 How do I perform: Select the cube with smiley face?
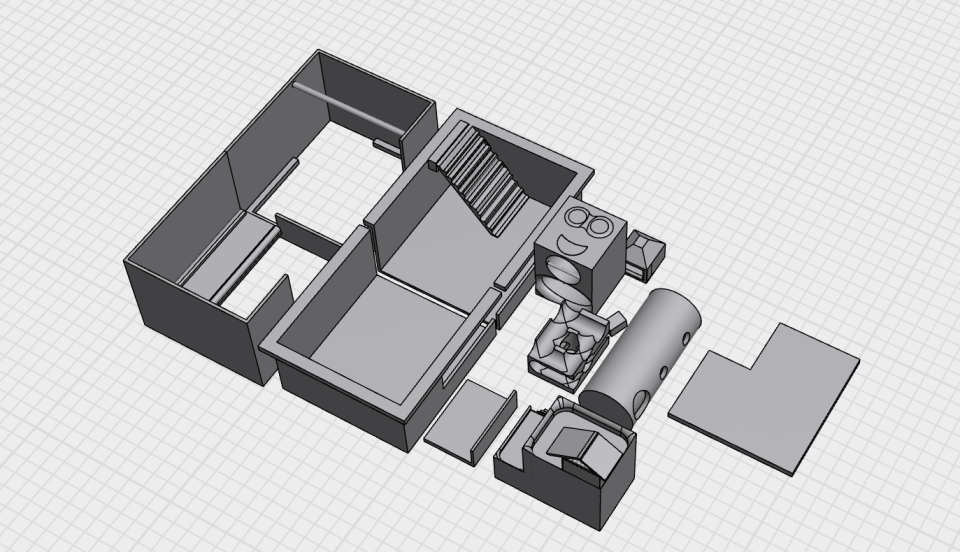click(580, 252)
